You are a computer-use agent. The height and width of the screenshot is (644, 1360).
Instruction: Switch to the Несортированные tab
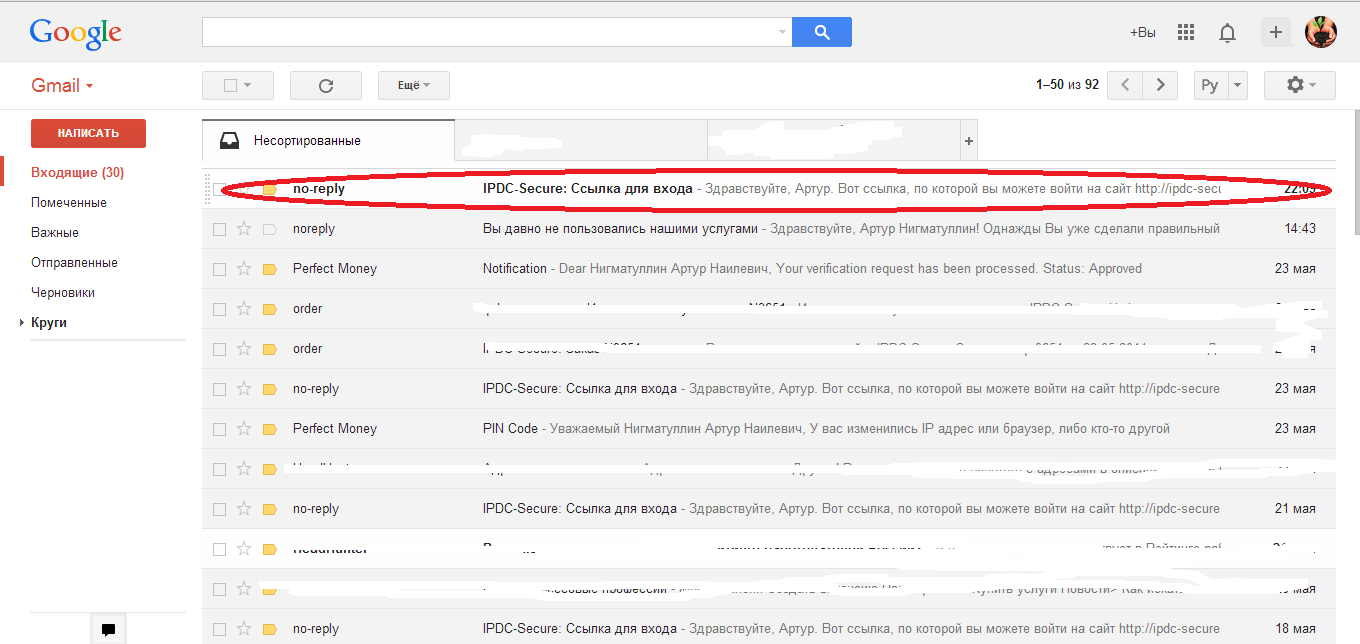(328, 141)
